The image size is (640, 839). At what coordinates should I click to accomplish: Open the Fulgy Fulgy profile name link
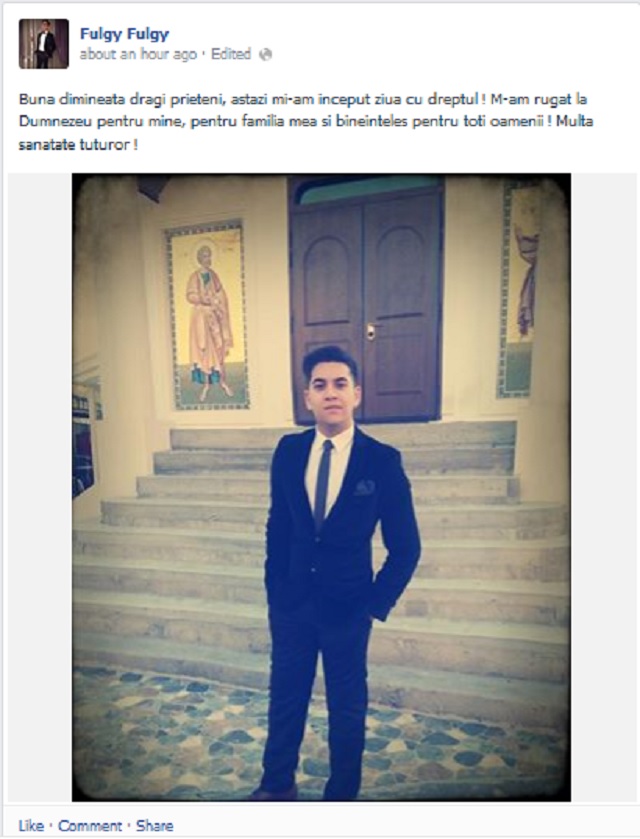(124, 34)
